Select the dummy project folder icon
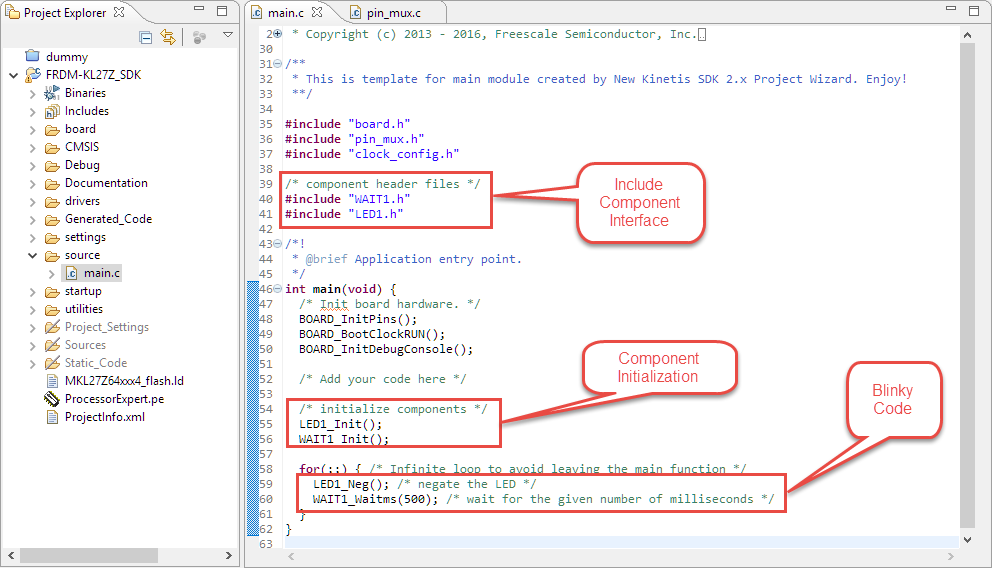Screen dimensions: 992x568 (31, 57)
